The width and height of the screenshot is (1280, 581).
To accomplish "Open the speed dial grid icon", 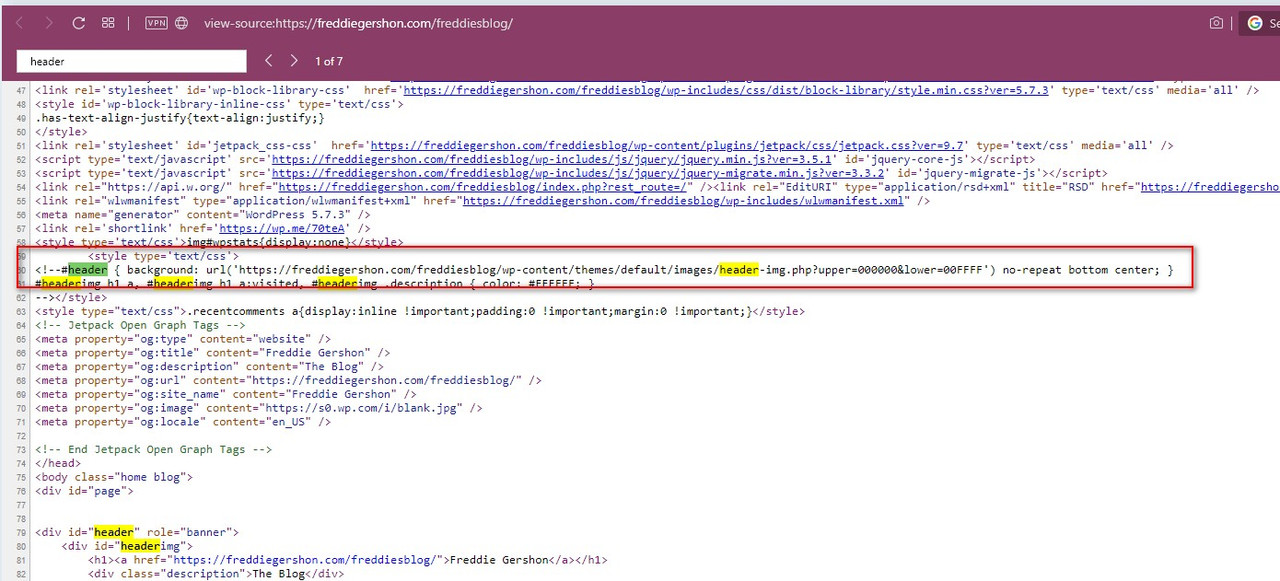I will point(108,23).
